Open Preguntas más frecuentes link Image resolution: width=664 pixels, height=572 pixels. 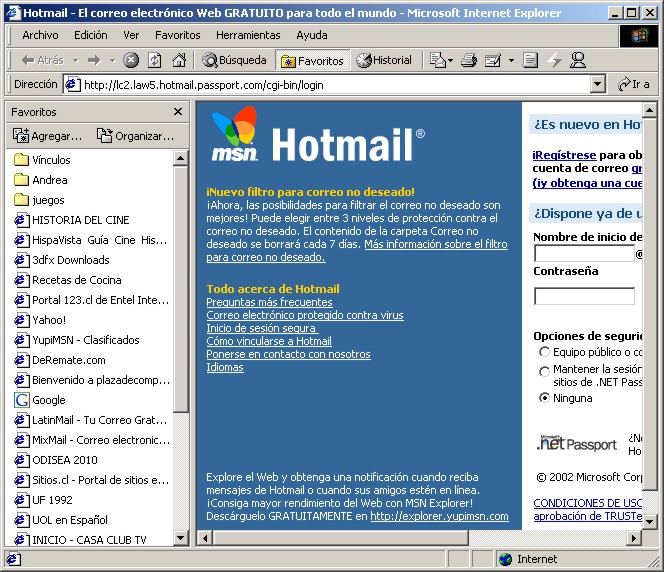tap(269, 302)
